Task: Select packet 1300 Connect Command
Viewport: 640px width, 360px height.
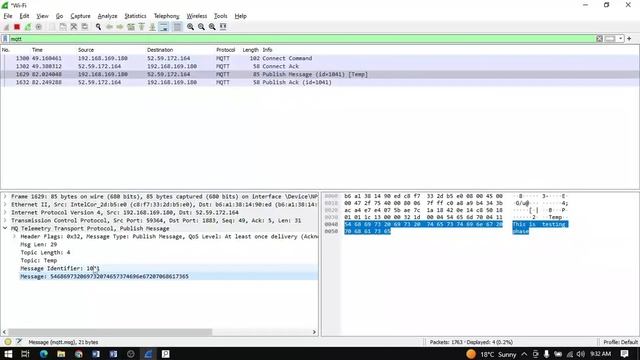Action: pyautogui.click(x=320, y=58)
